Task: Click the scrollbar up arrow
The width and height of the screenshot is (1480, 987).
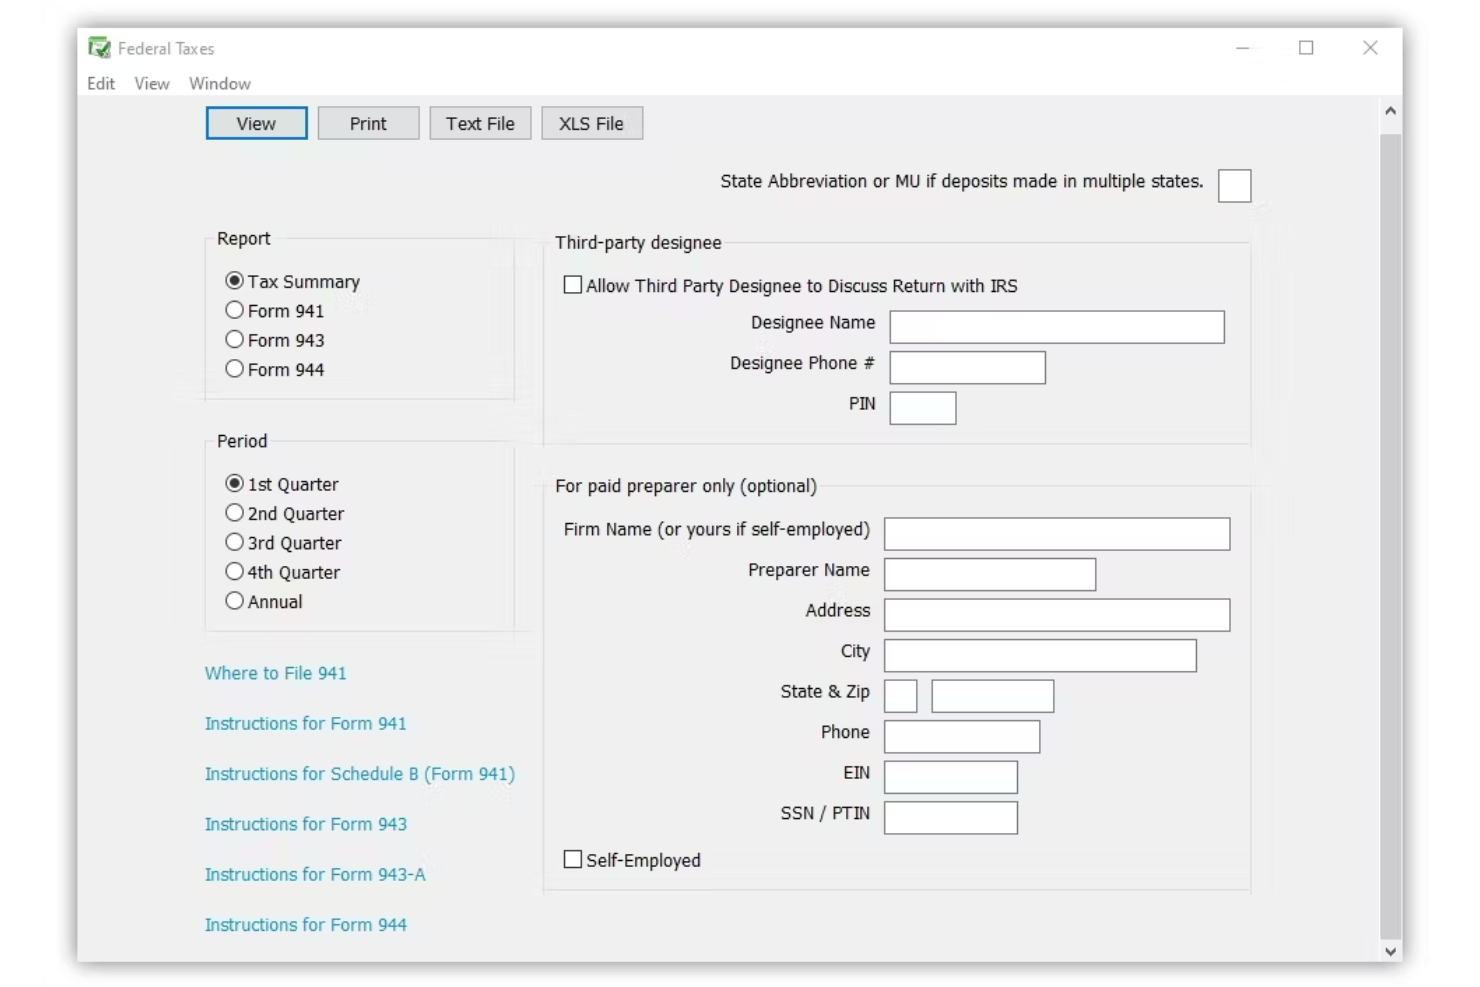Action: [1390, 112]
